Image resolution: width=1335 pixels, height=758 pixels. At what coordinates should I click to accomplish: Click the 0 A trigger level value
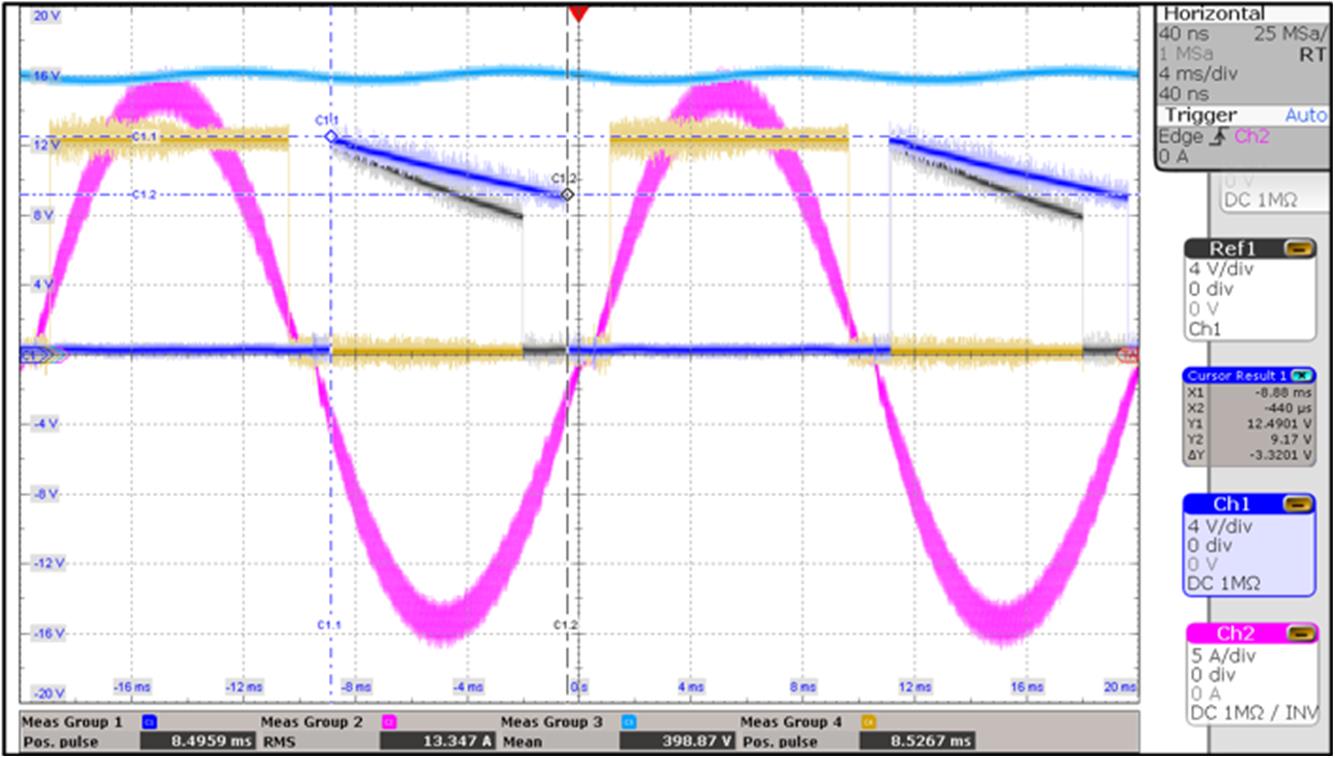coord(1174,157)
